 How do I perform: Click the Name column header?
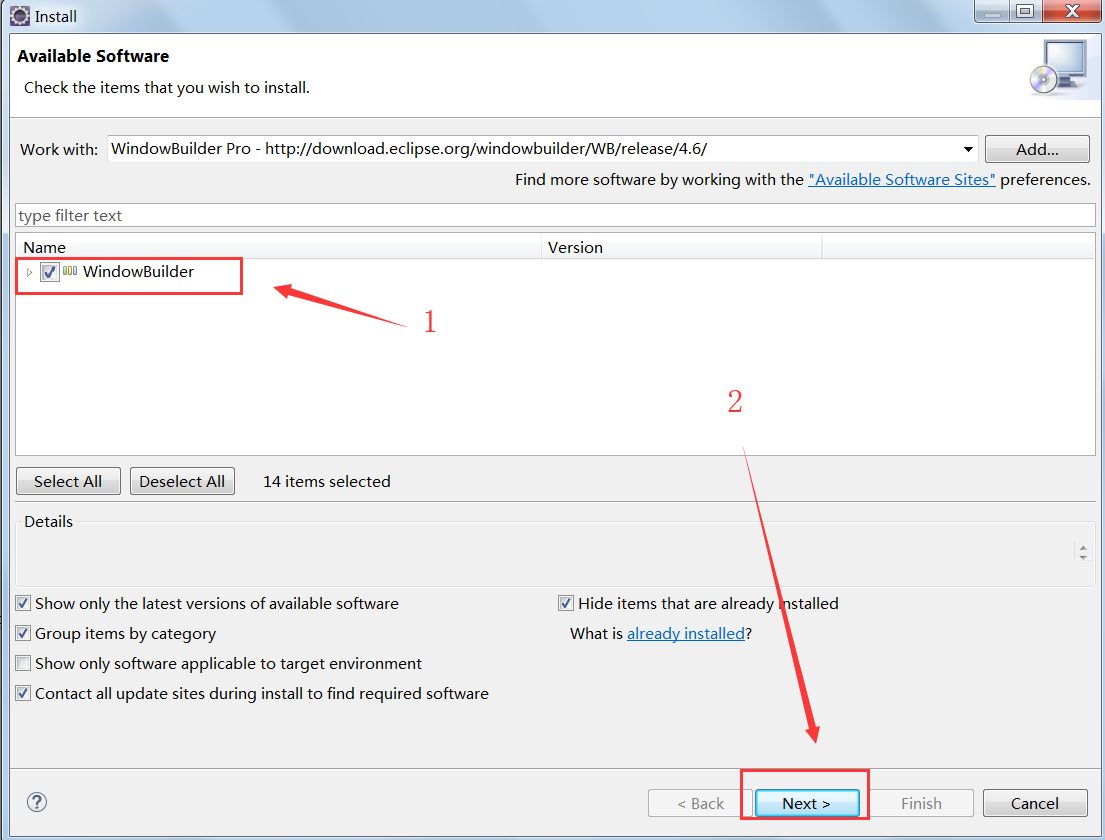point(278,247)
